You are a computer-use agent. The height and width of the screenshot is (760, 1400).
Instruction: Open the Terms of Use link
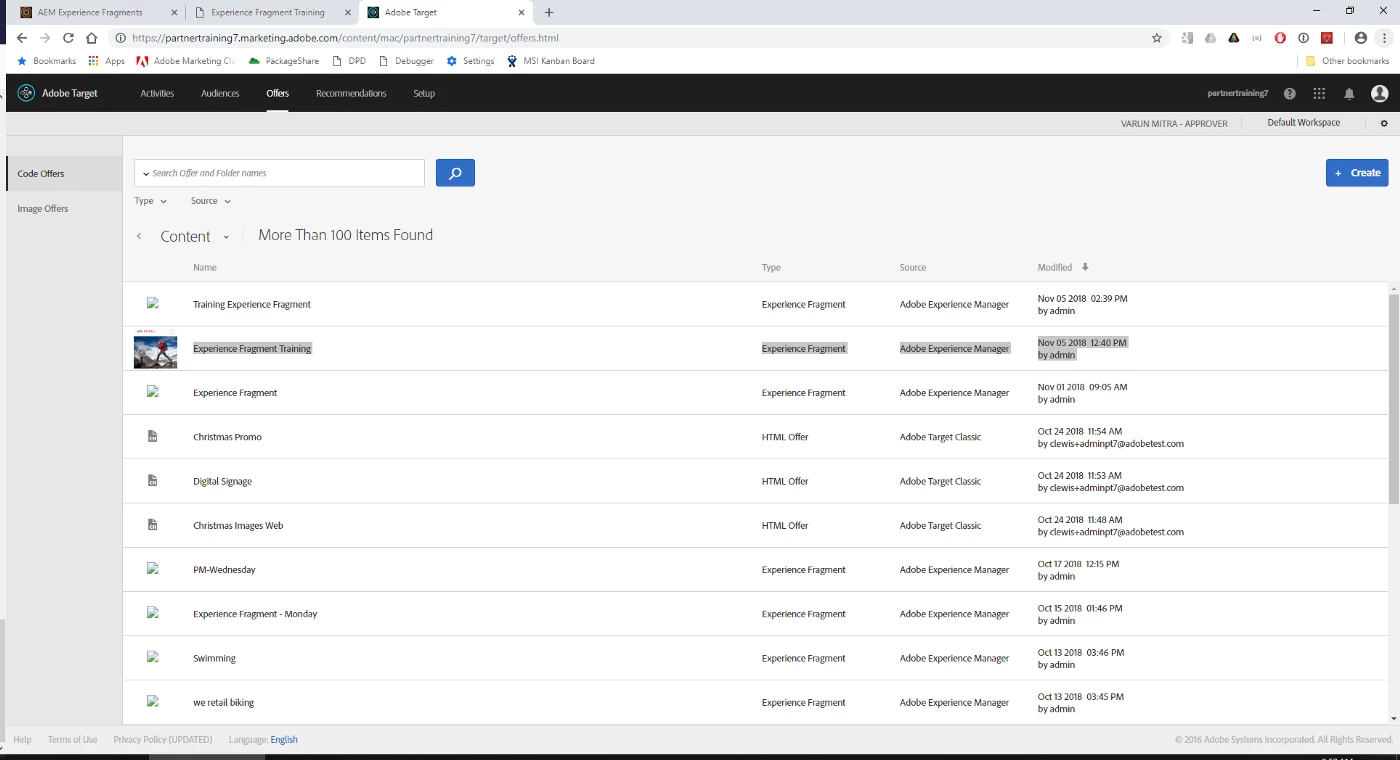tap(72, 740)
